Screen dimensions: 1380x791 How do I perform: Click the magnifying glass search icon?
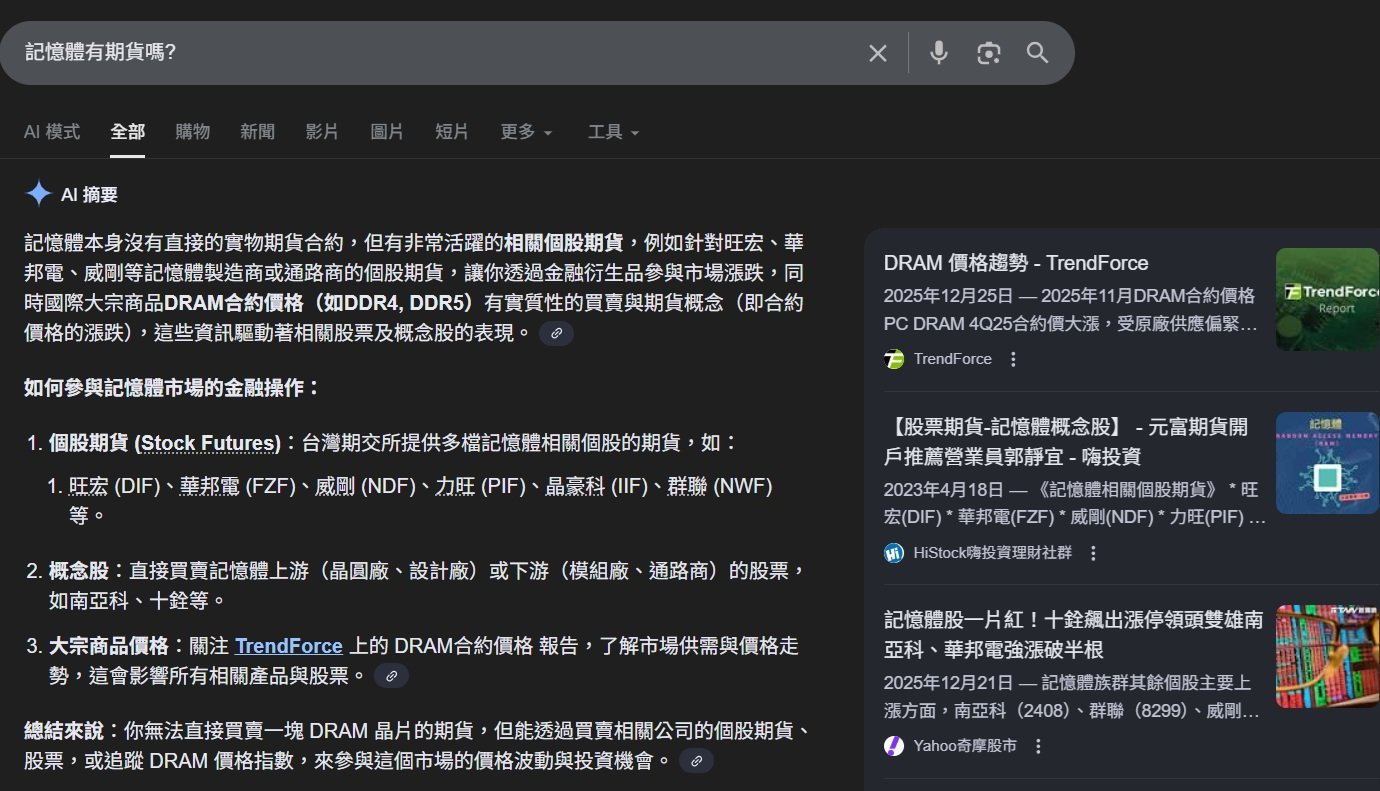coord(1037,53)
